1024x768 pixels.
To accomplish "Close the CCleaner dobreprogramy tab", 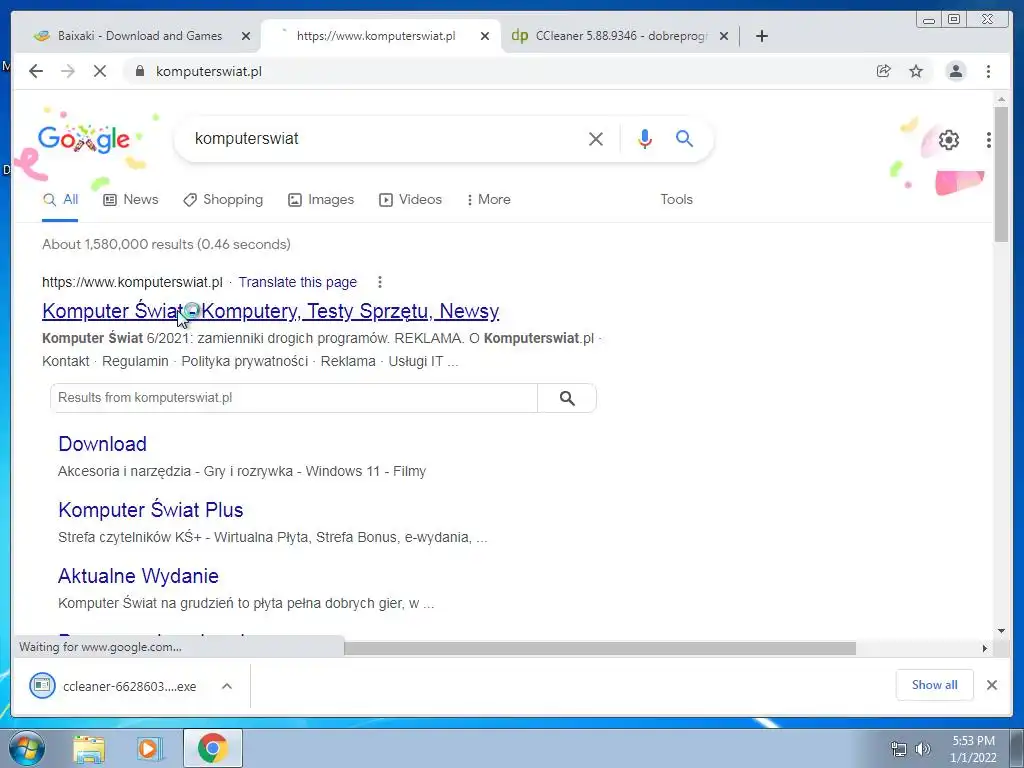I will [724, 36].
